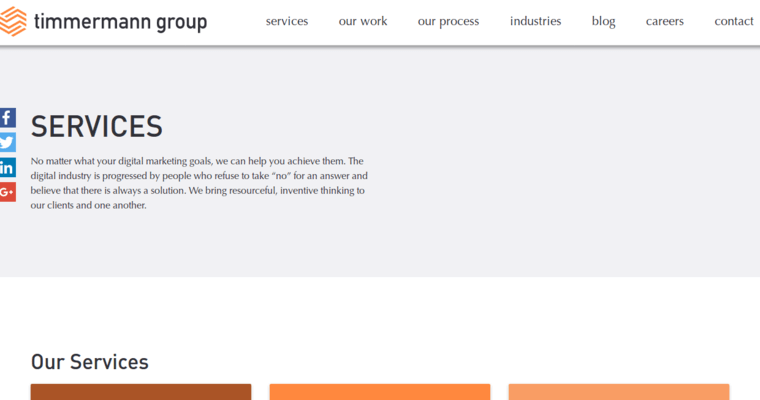Share page via LinkedIn icon
The image size is (760, 400).
tap(8, 167)
